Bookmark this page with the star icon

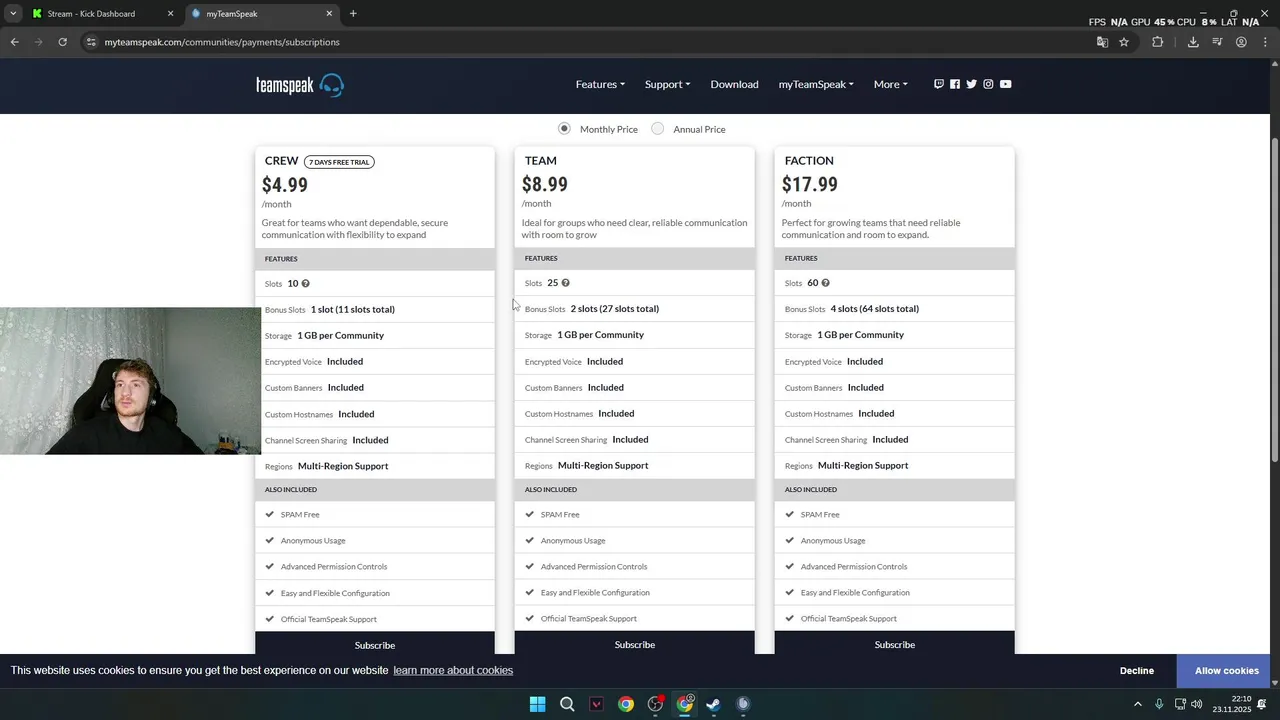1124,42
